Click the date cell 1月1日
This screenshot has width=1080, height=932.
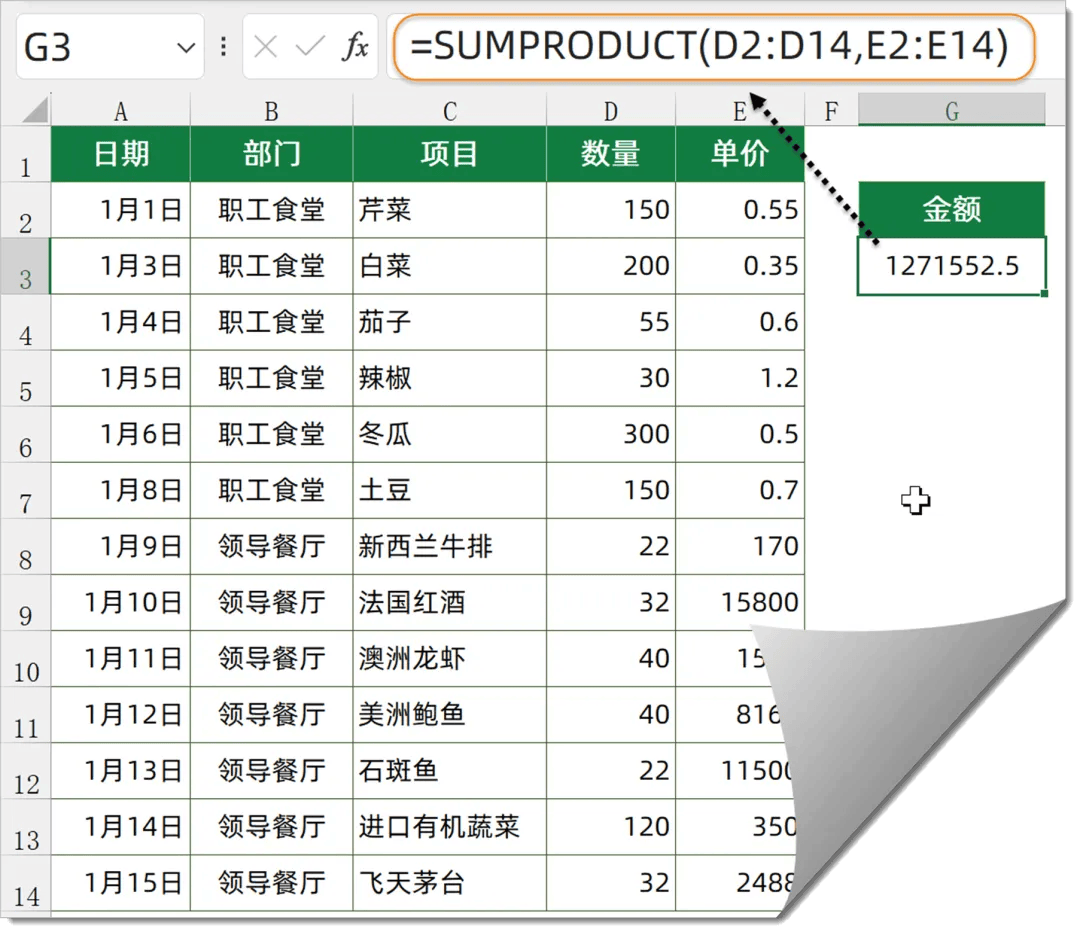pyautogui.click(x=121, y=210)
